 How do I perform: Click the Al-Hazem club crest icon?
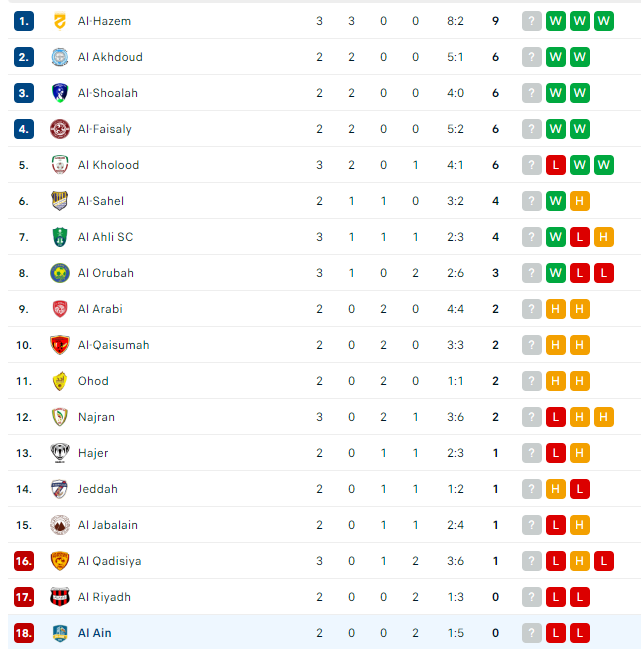pyautogui.click(x=60, y=21)
